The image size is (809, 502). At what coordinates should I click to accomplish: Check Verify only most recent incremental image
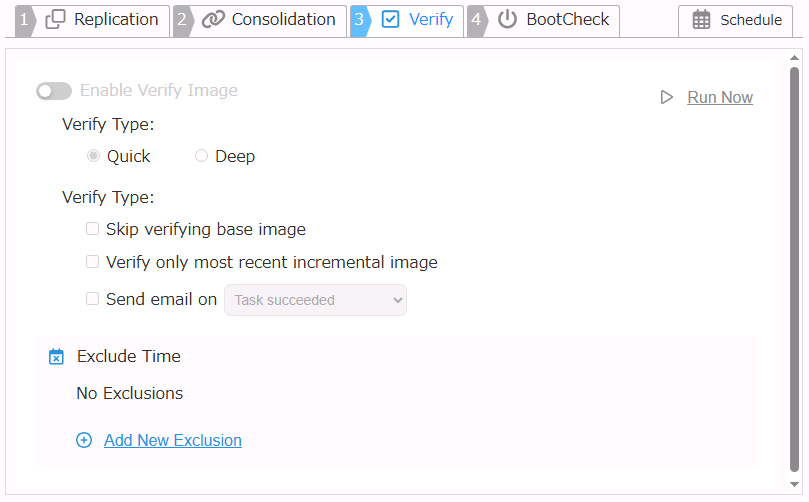(x=93, y=262)
